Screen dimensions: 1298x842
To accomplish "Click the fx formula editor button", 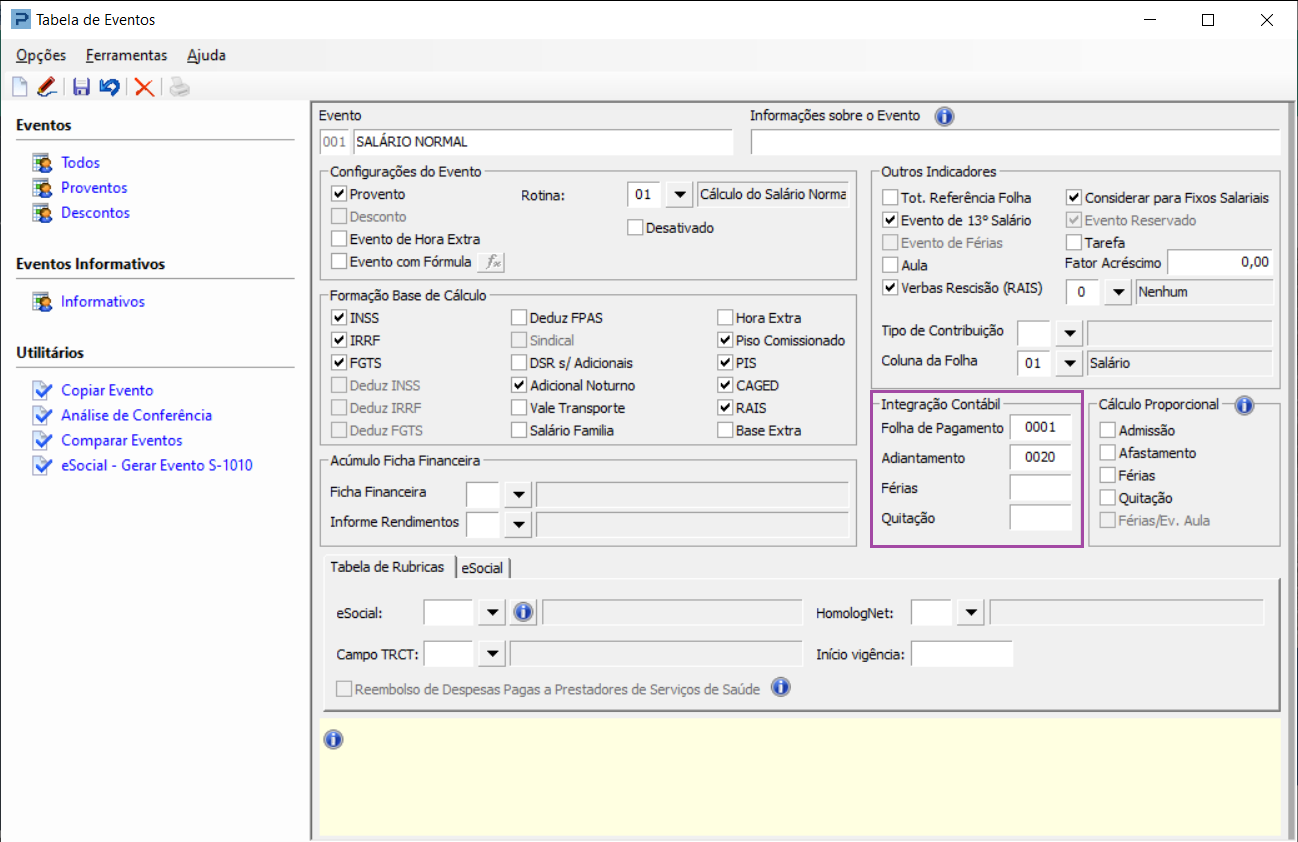I will [492, 262].
